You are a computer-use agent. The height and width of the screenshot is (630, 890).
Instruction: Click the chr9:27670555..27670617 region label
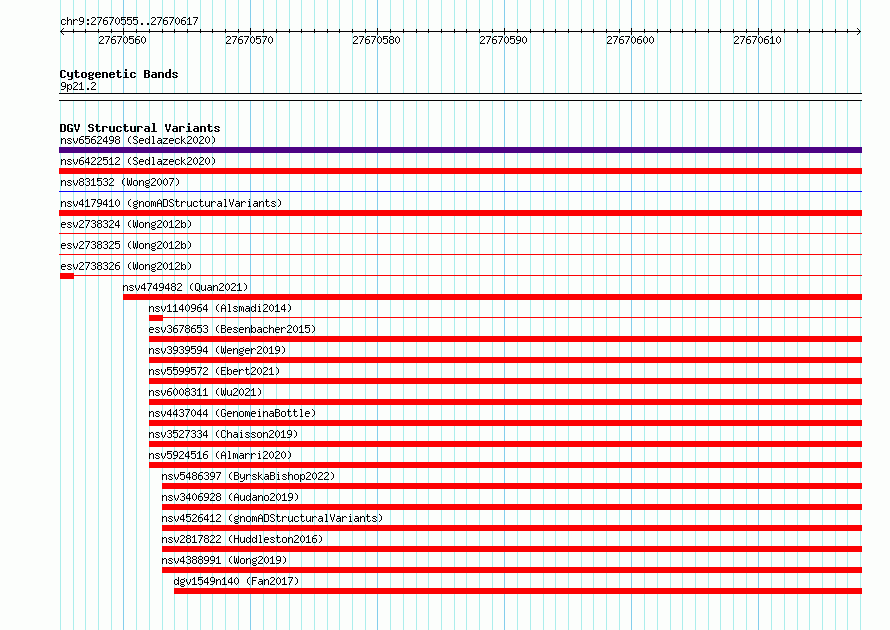point(129,22)
